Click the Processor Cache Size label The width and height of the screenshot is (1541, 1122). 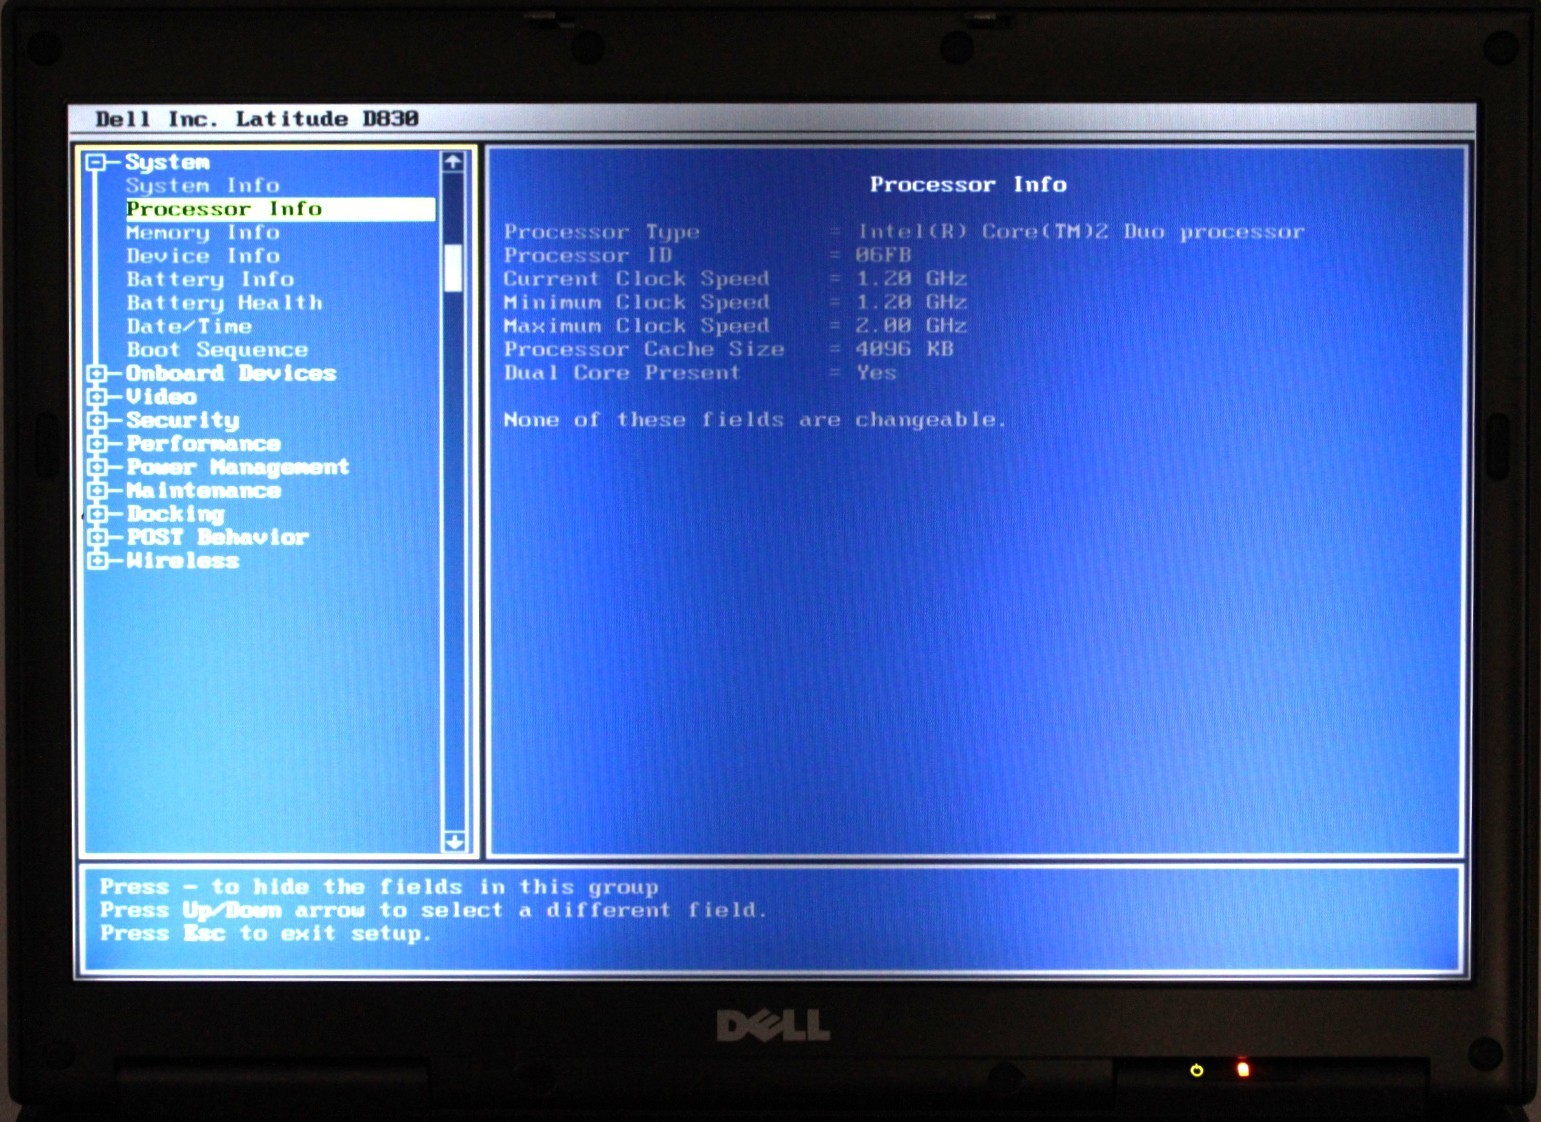click(644, 349)
